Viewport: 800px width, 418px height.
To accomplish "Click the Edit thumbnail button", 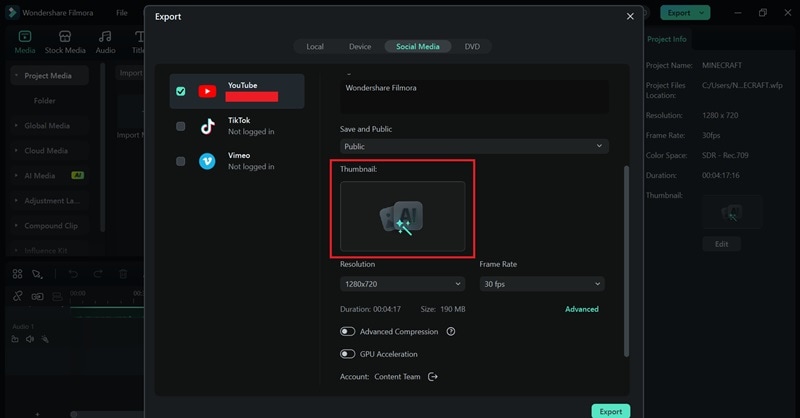I will [721, 244].
